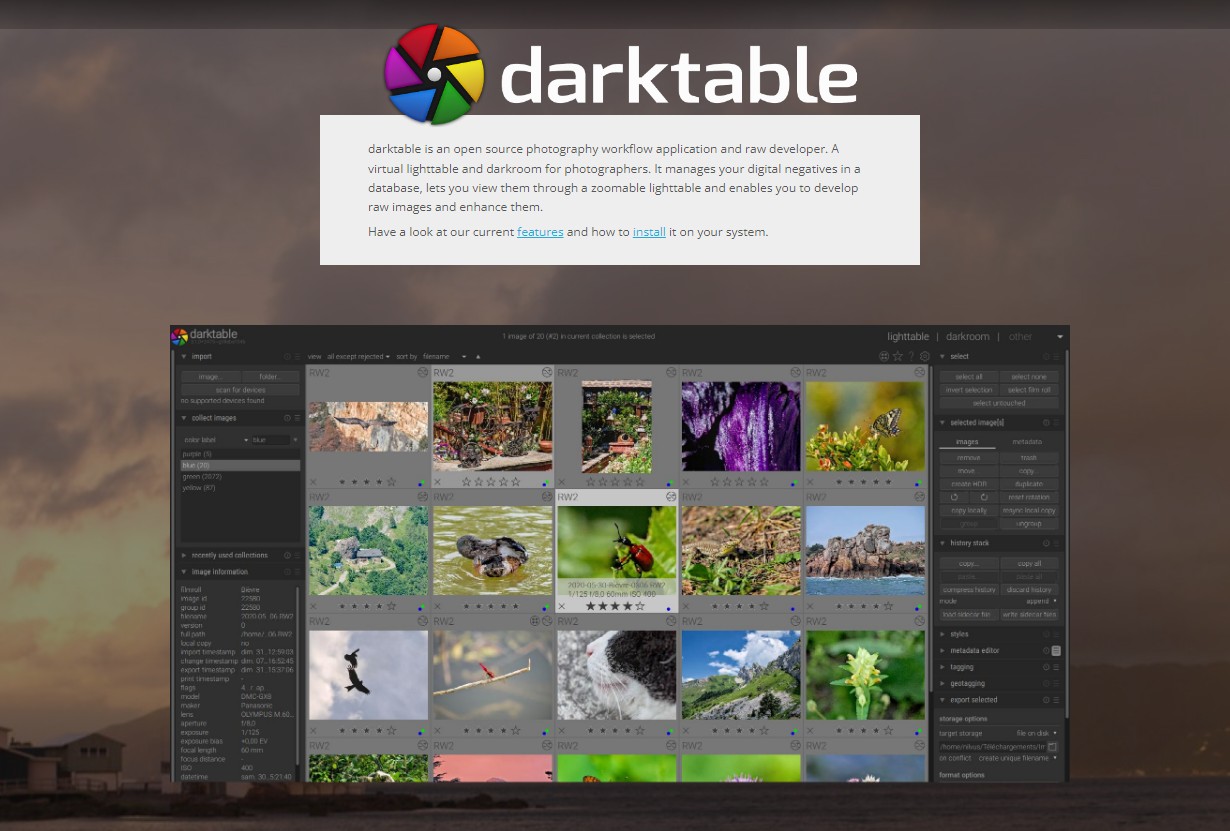
Task: Collapse the import module
Action: [x=183, y=356]
